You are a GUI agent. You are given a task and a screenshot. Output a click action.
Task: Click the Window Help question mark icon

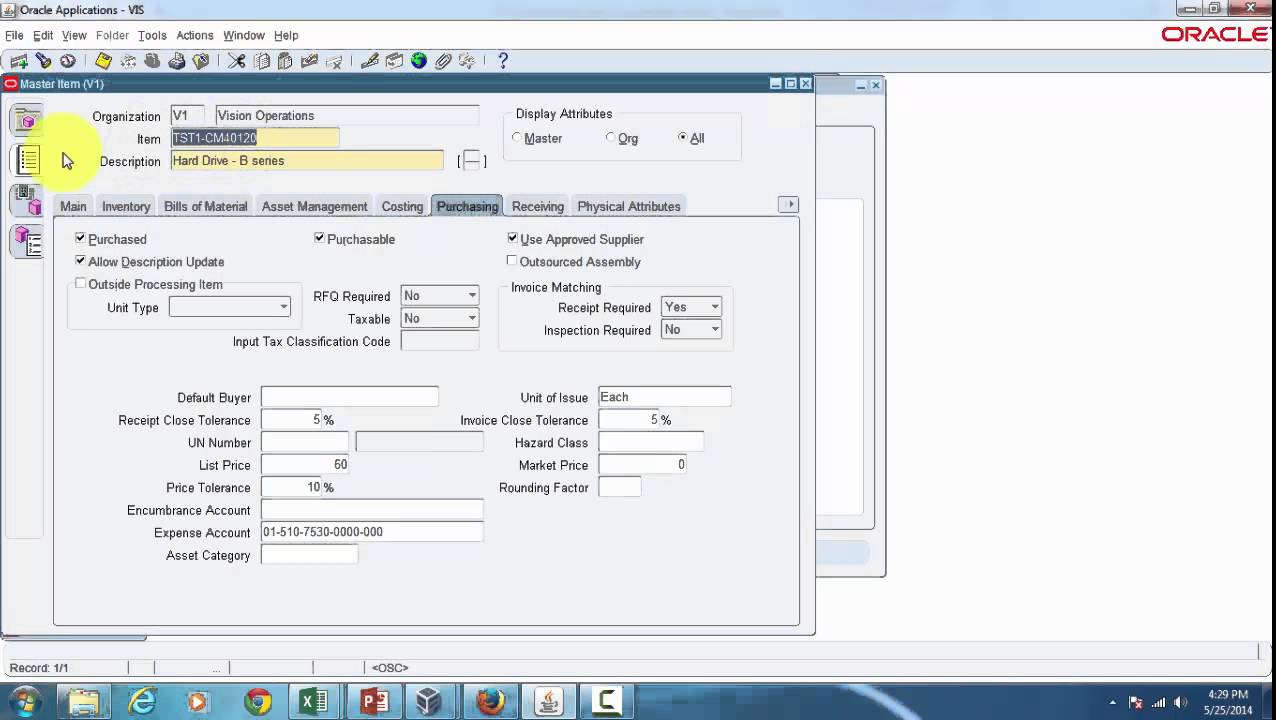coord(503,61)
